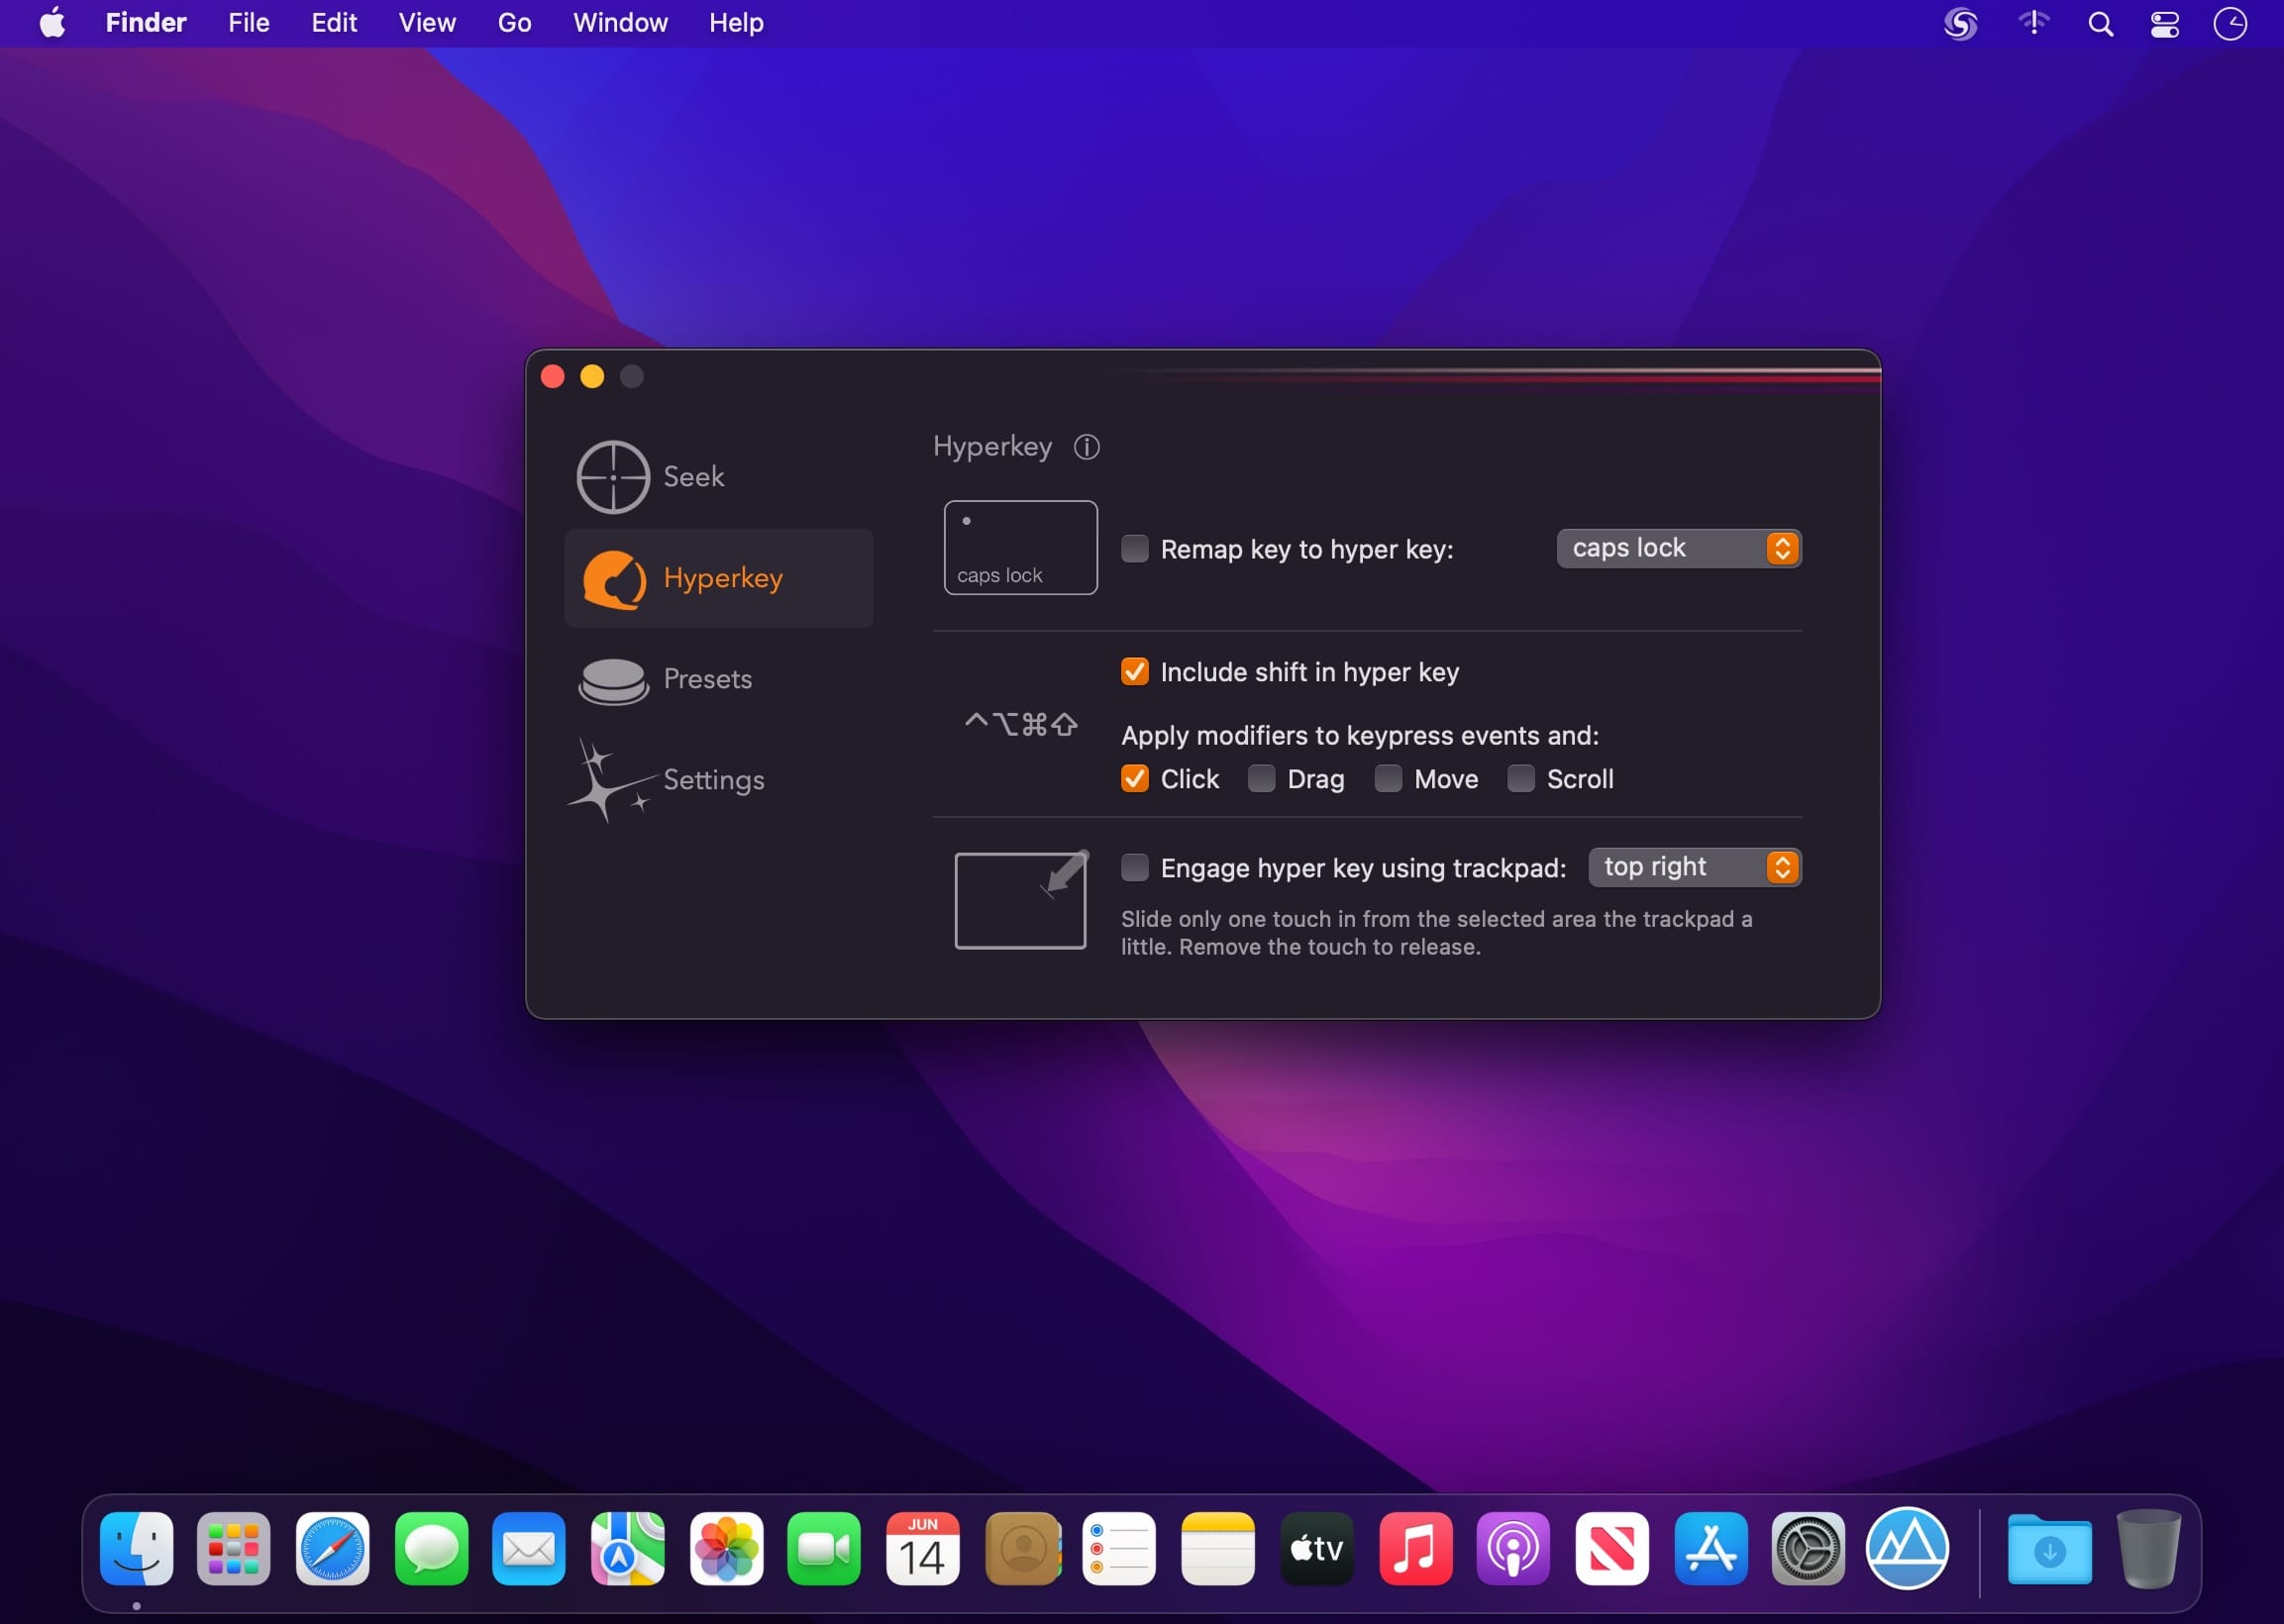Open the Window menu

click(x=621, y=23)
